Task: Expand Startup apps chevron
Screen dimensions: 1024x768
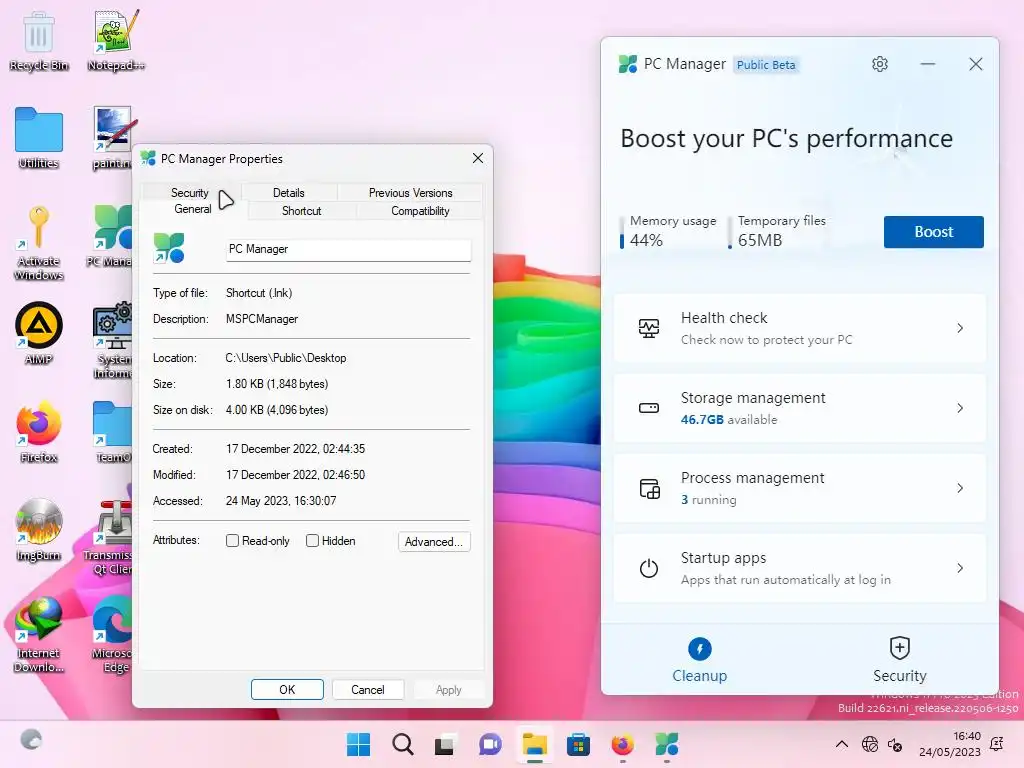Action: pos(960,568)
